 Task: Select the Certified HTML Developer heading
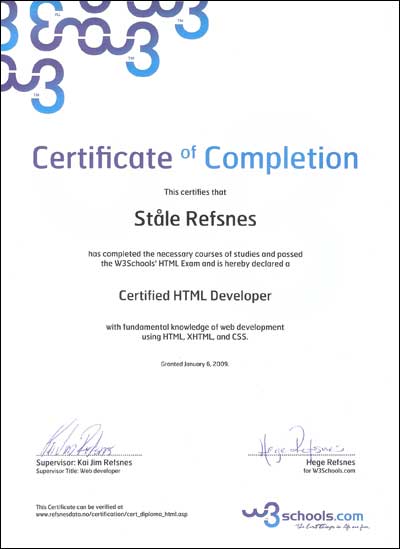(195, 296)
